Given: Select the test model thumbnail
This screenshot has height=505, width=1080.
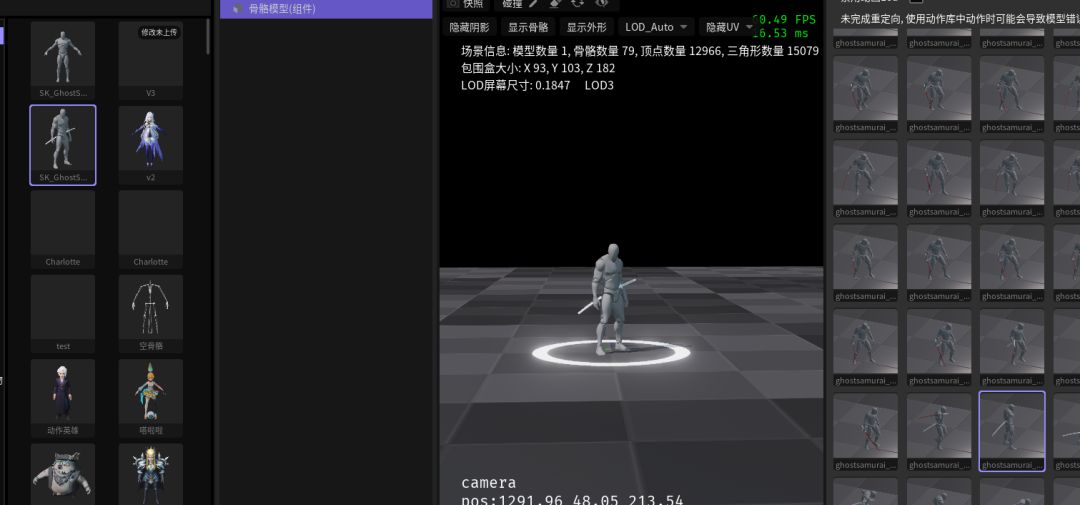Looking at the screenshot, I should point(63,314).
